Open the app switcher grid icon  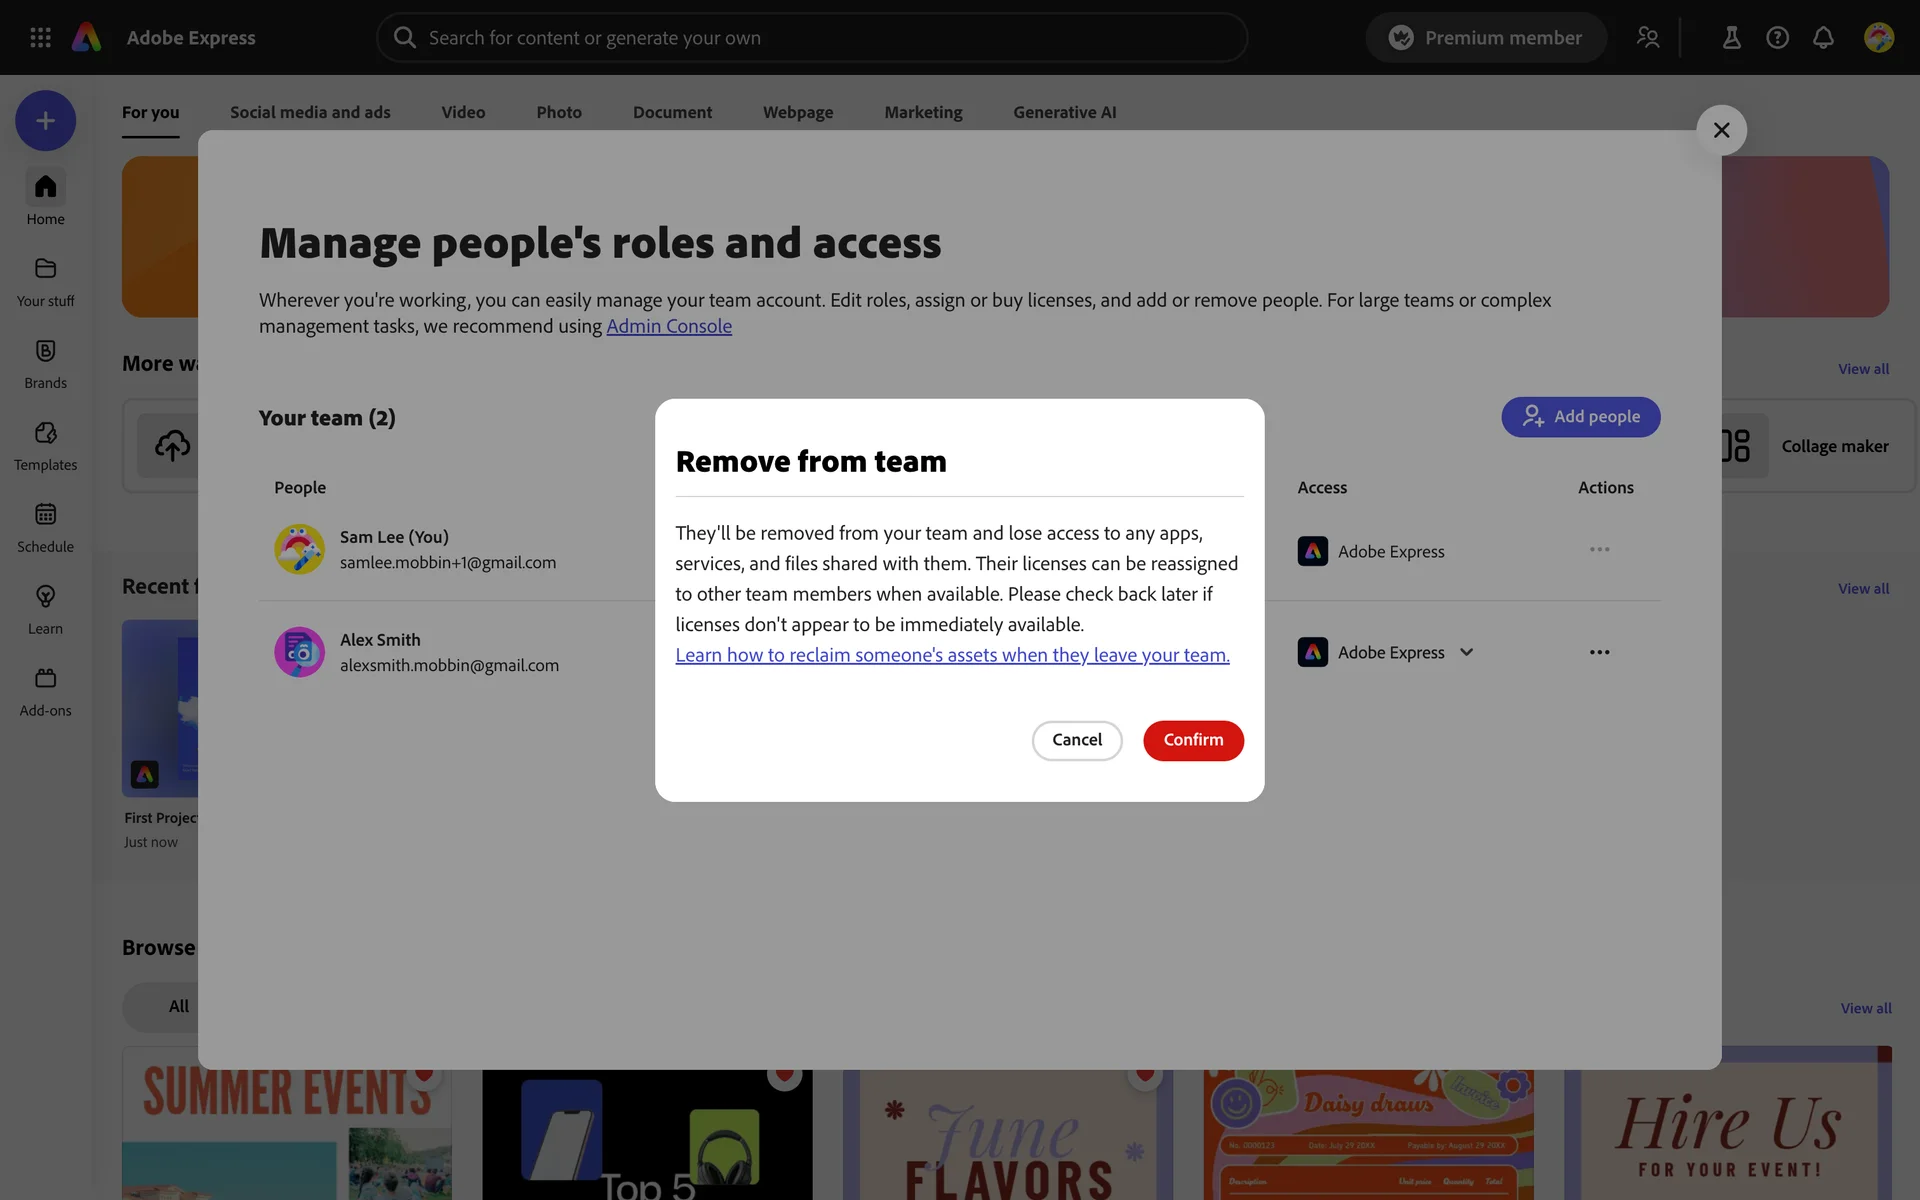pos(40,37)
